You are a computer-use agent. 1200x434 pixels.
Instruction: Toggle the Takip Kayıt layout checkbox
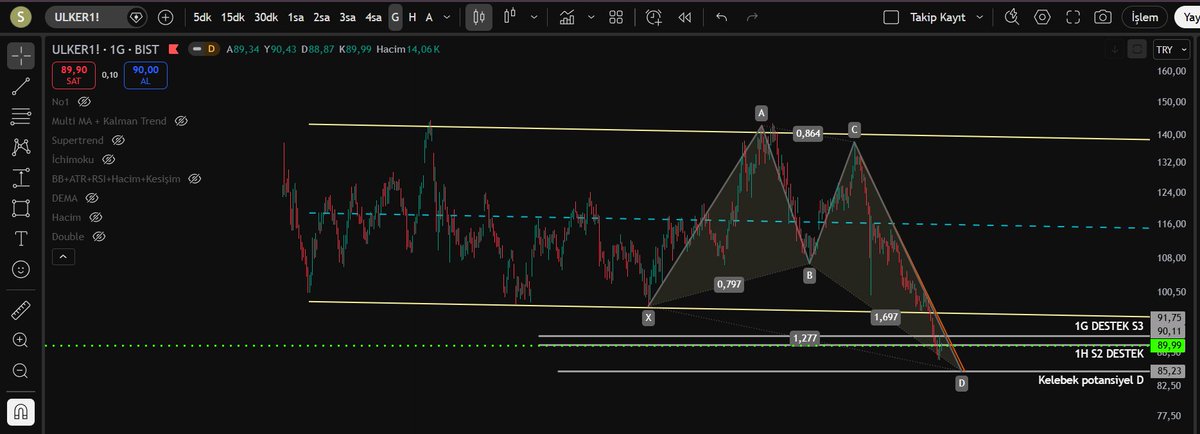pyautogui.click(x=891, y=17)
